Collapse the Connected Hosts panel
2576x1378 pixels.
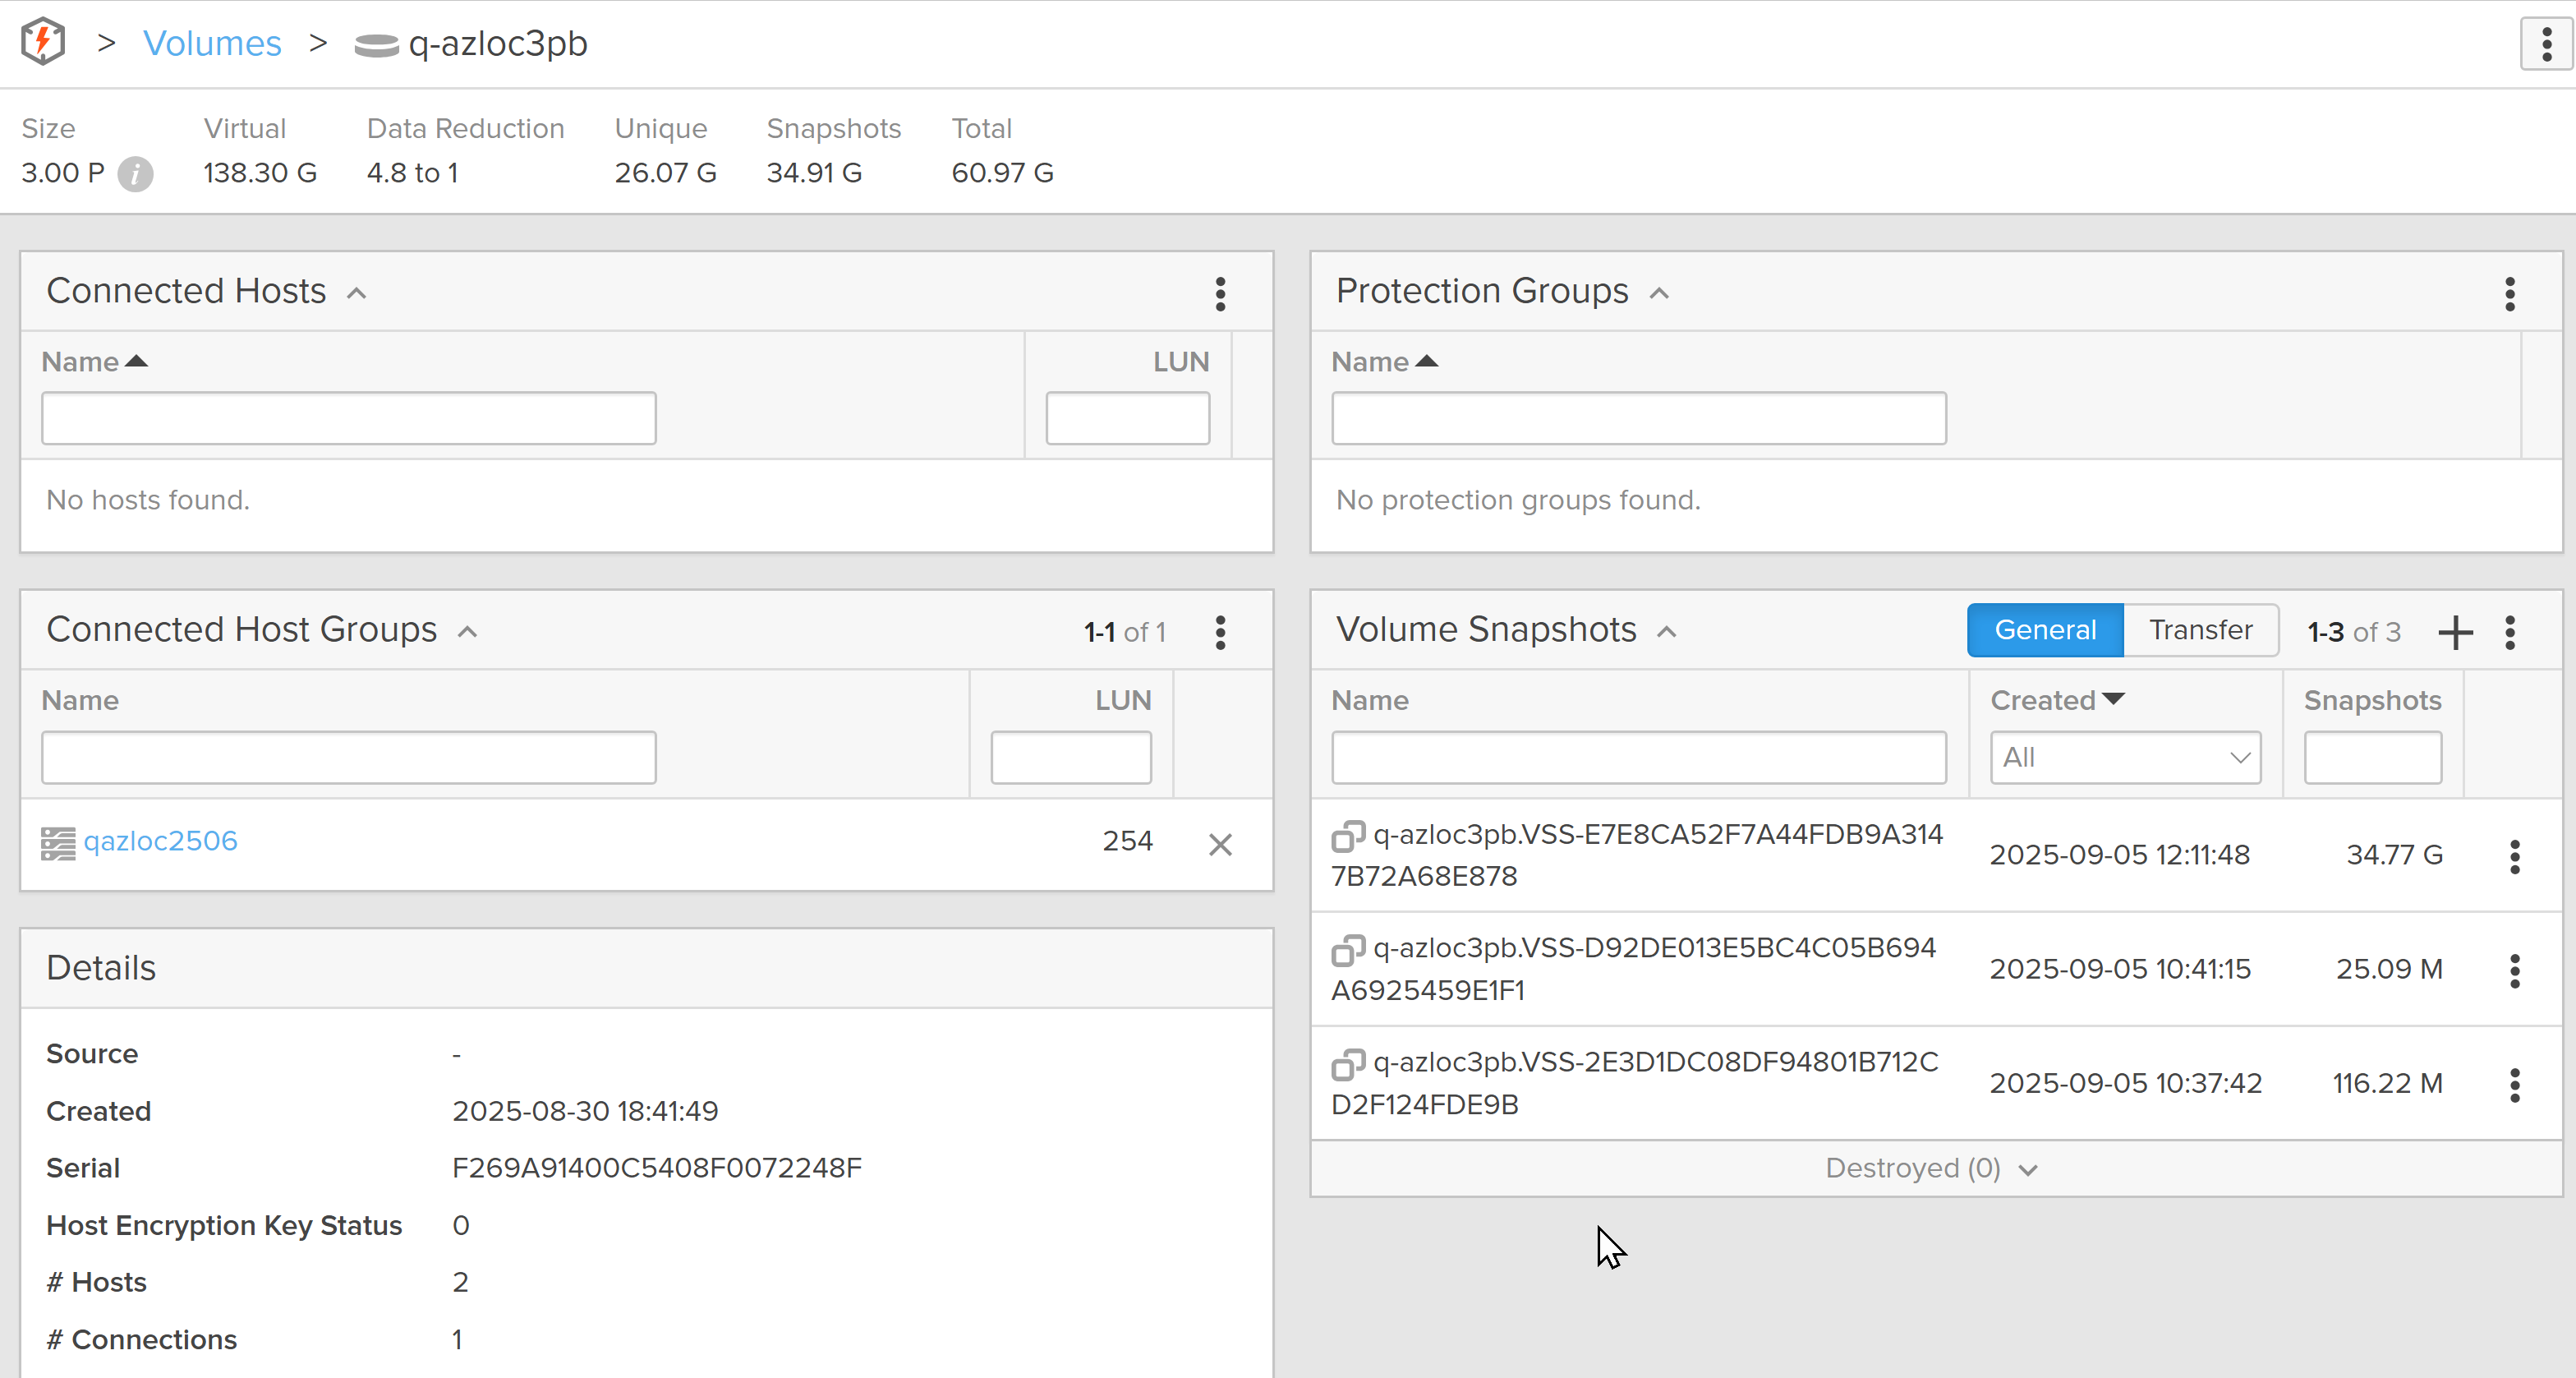point(356,293)
